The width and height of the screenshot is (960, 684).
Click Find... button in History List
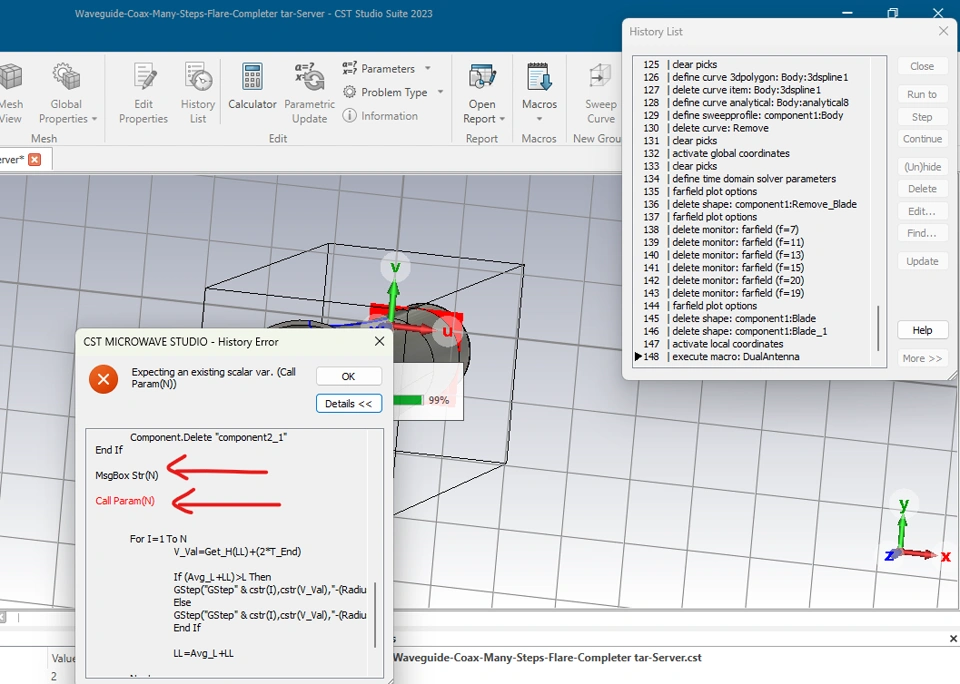point(922,233)
